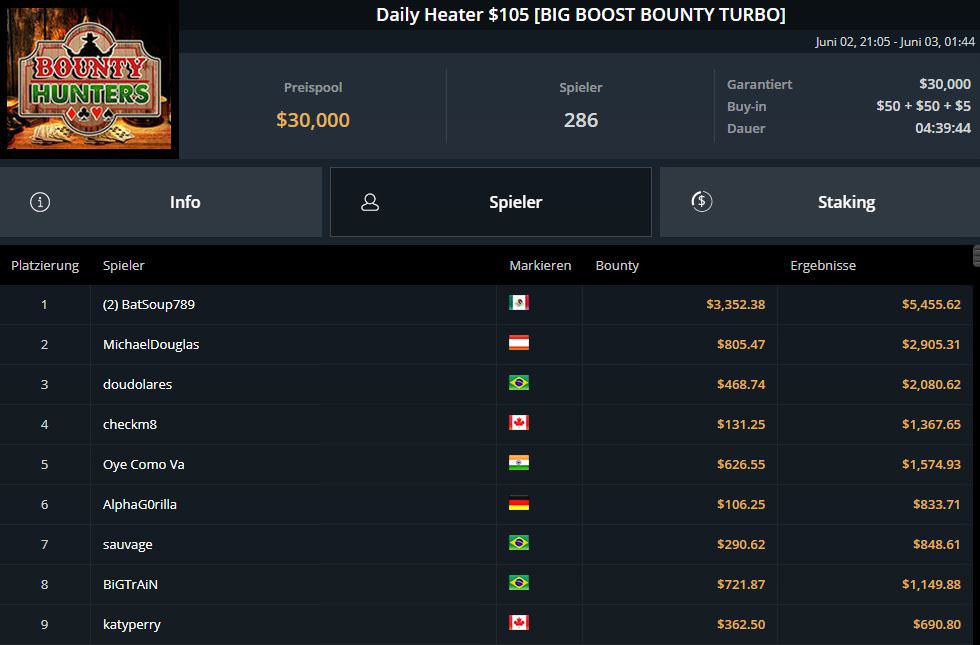Image resolution: width=980 pixels, height=645 pixels.
Task: Click the dollar coin Staking icon
Action: 701,201
